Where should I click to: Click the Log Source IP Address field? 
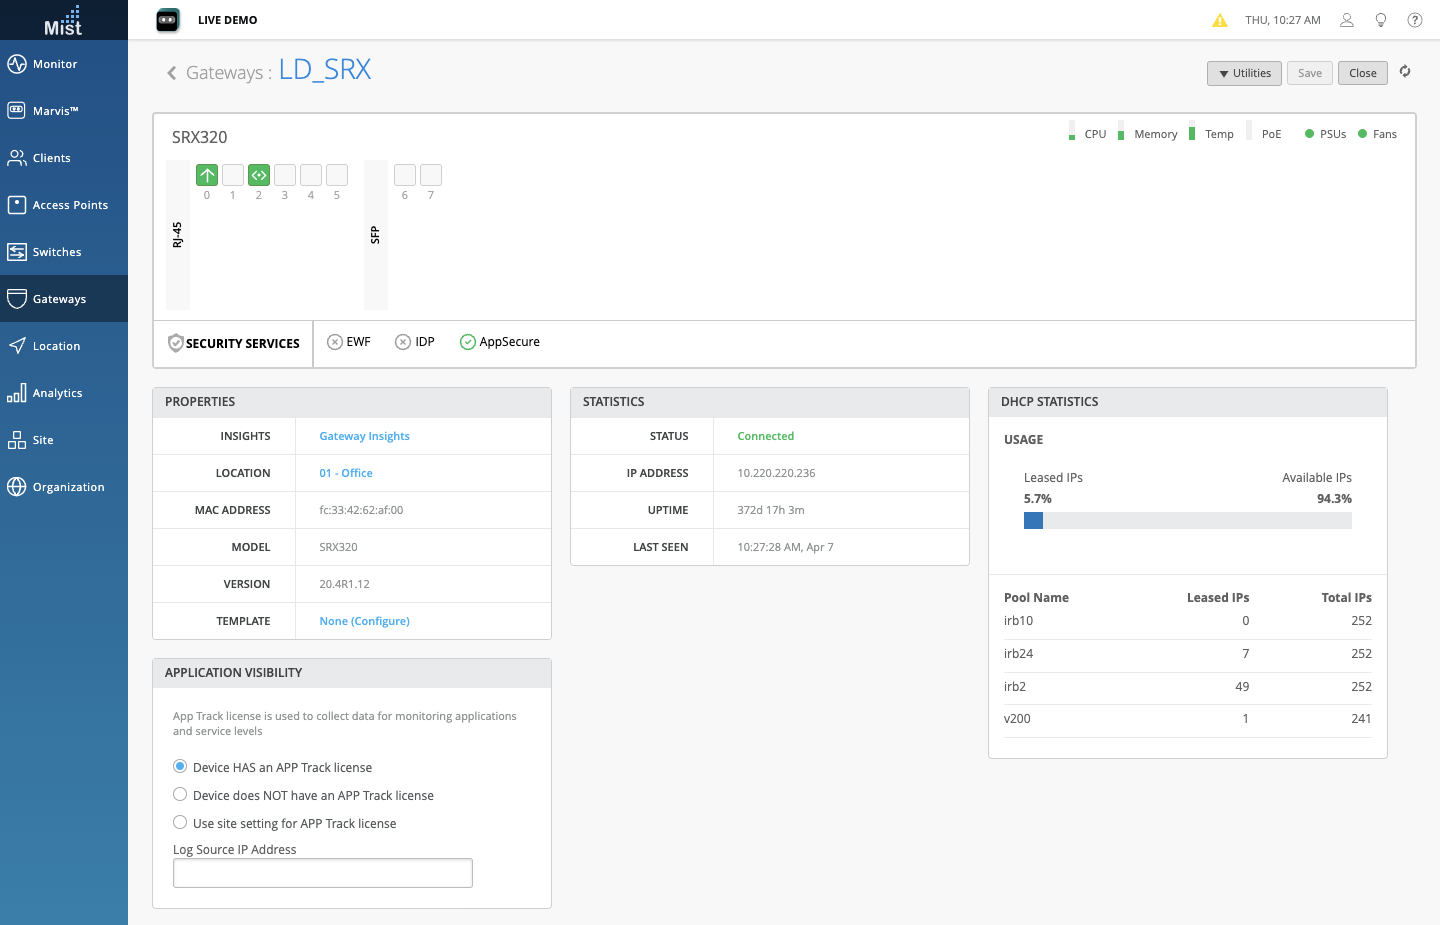click(322, 873)
